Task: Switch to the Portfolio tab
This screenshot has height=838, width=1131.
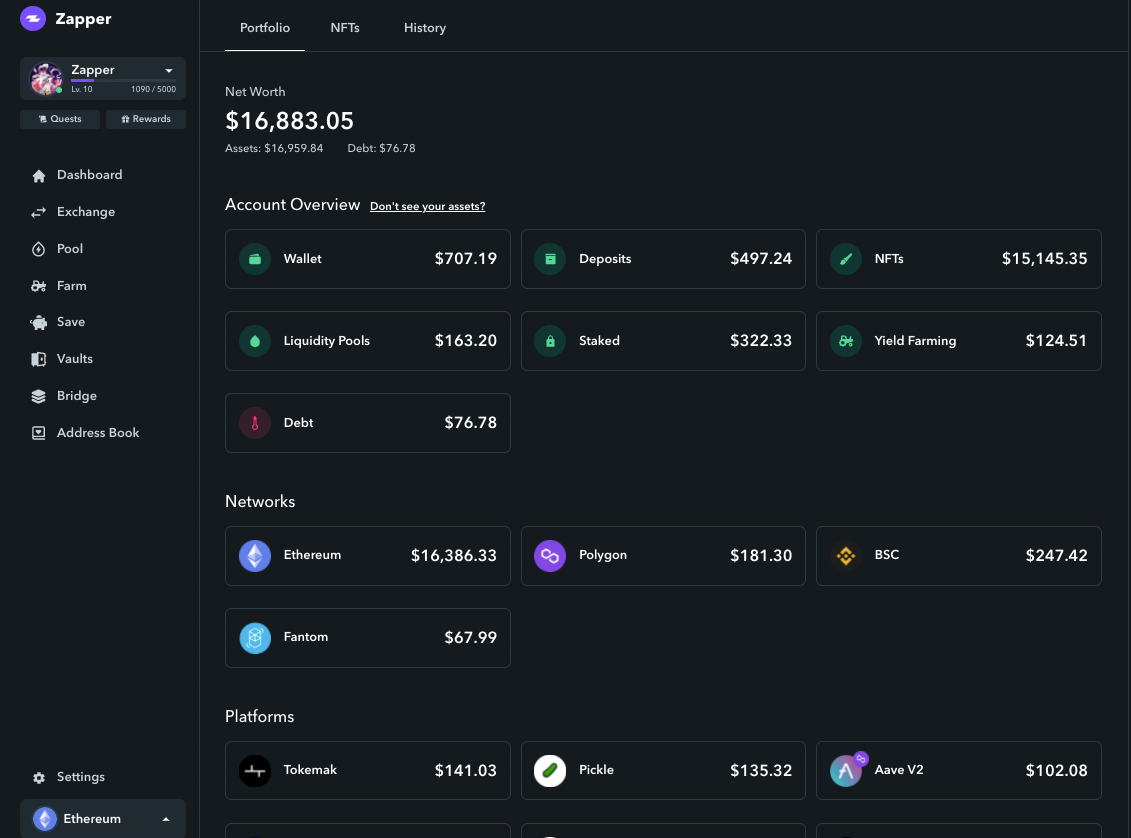Action: pos(265,28)
